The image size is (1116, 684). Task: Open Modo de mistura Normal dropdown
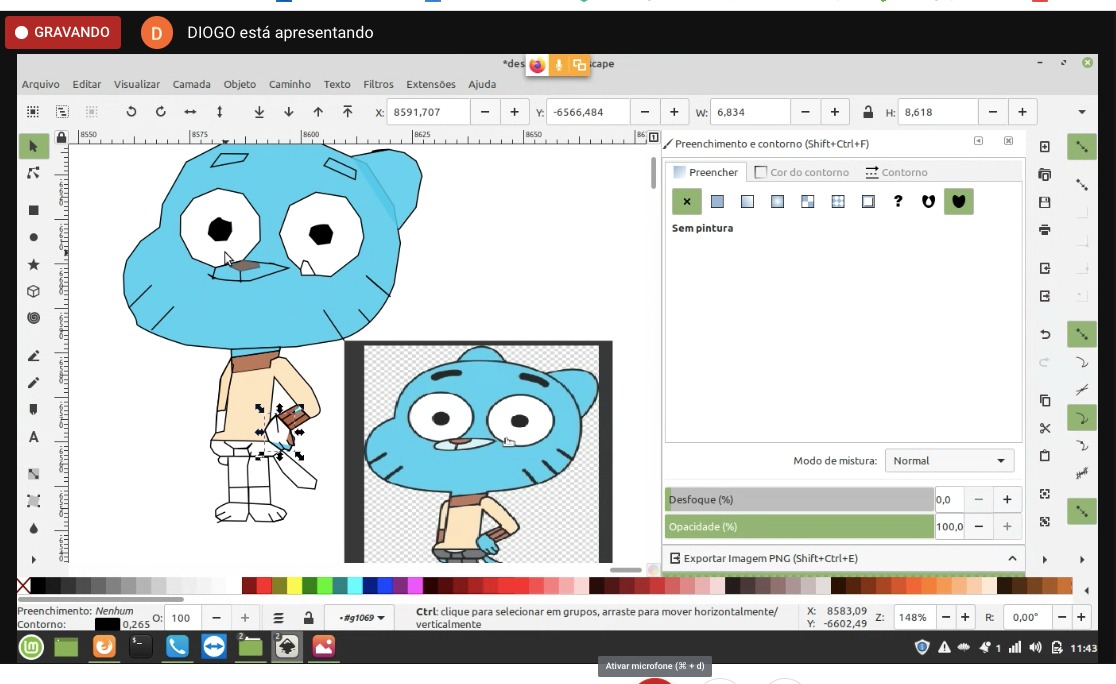point(949,461)
